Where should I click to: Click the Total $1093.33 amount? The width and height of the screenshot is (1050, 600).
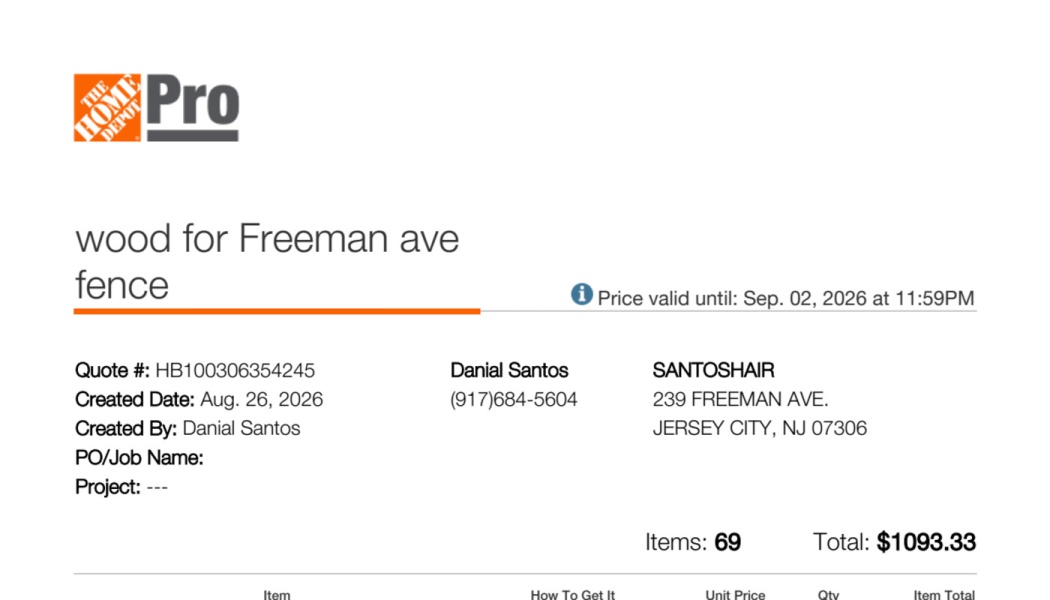coord(926,542)
